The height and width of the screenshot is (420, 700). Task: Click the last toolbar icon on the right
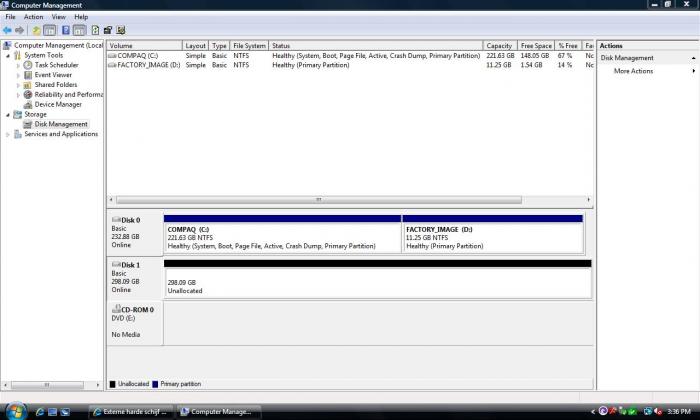[121, 30]
